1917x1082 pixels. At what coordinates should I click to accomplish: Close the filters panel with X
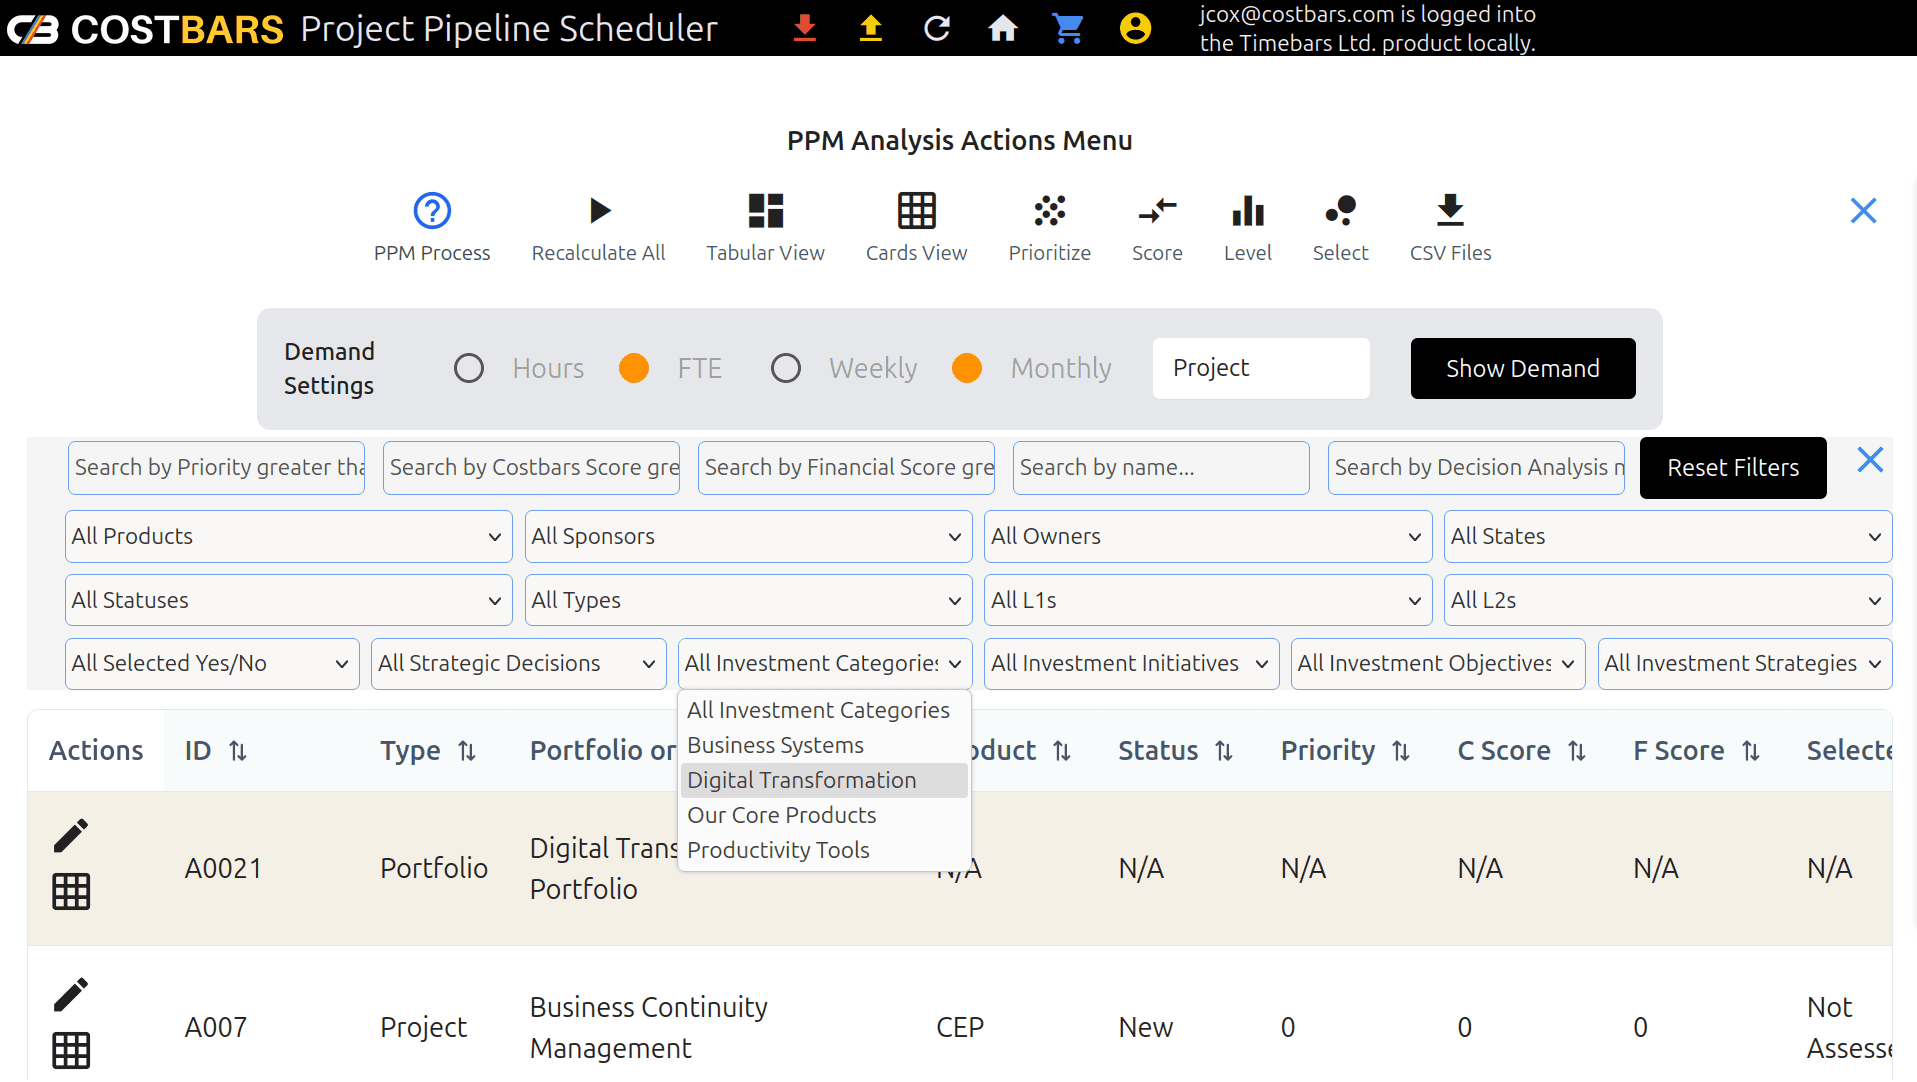[x=1870, y=460]
